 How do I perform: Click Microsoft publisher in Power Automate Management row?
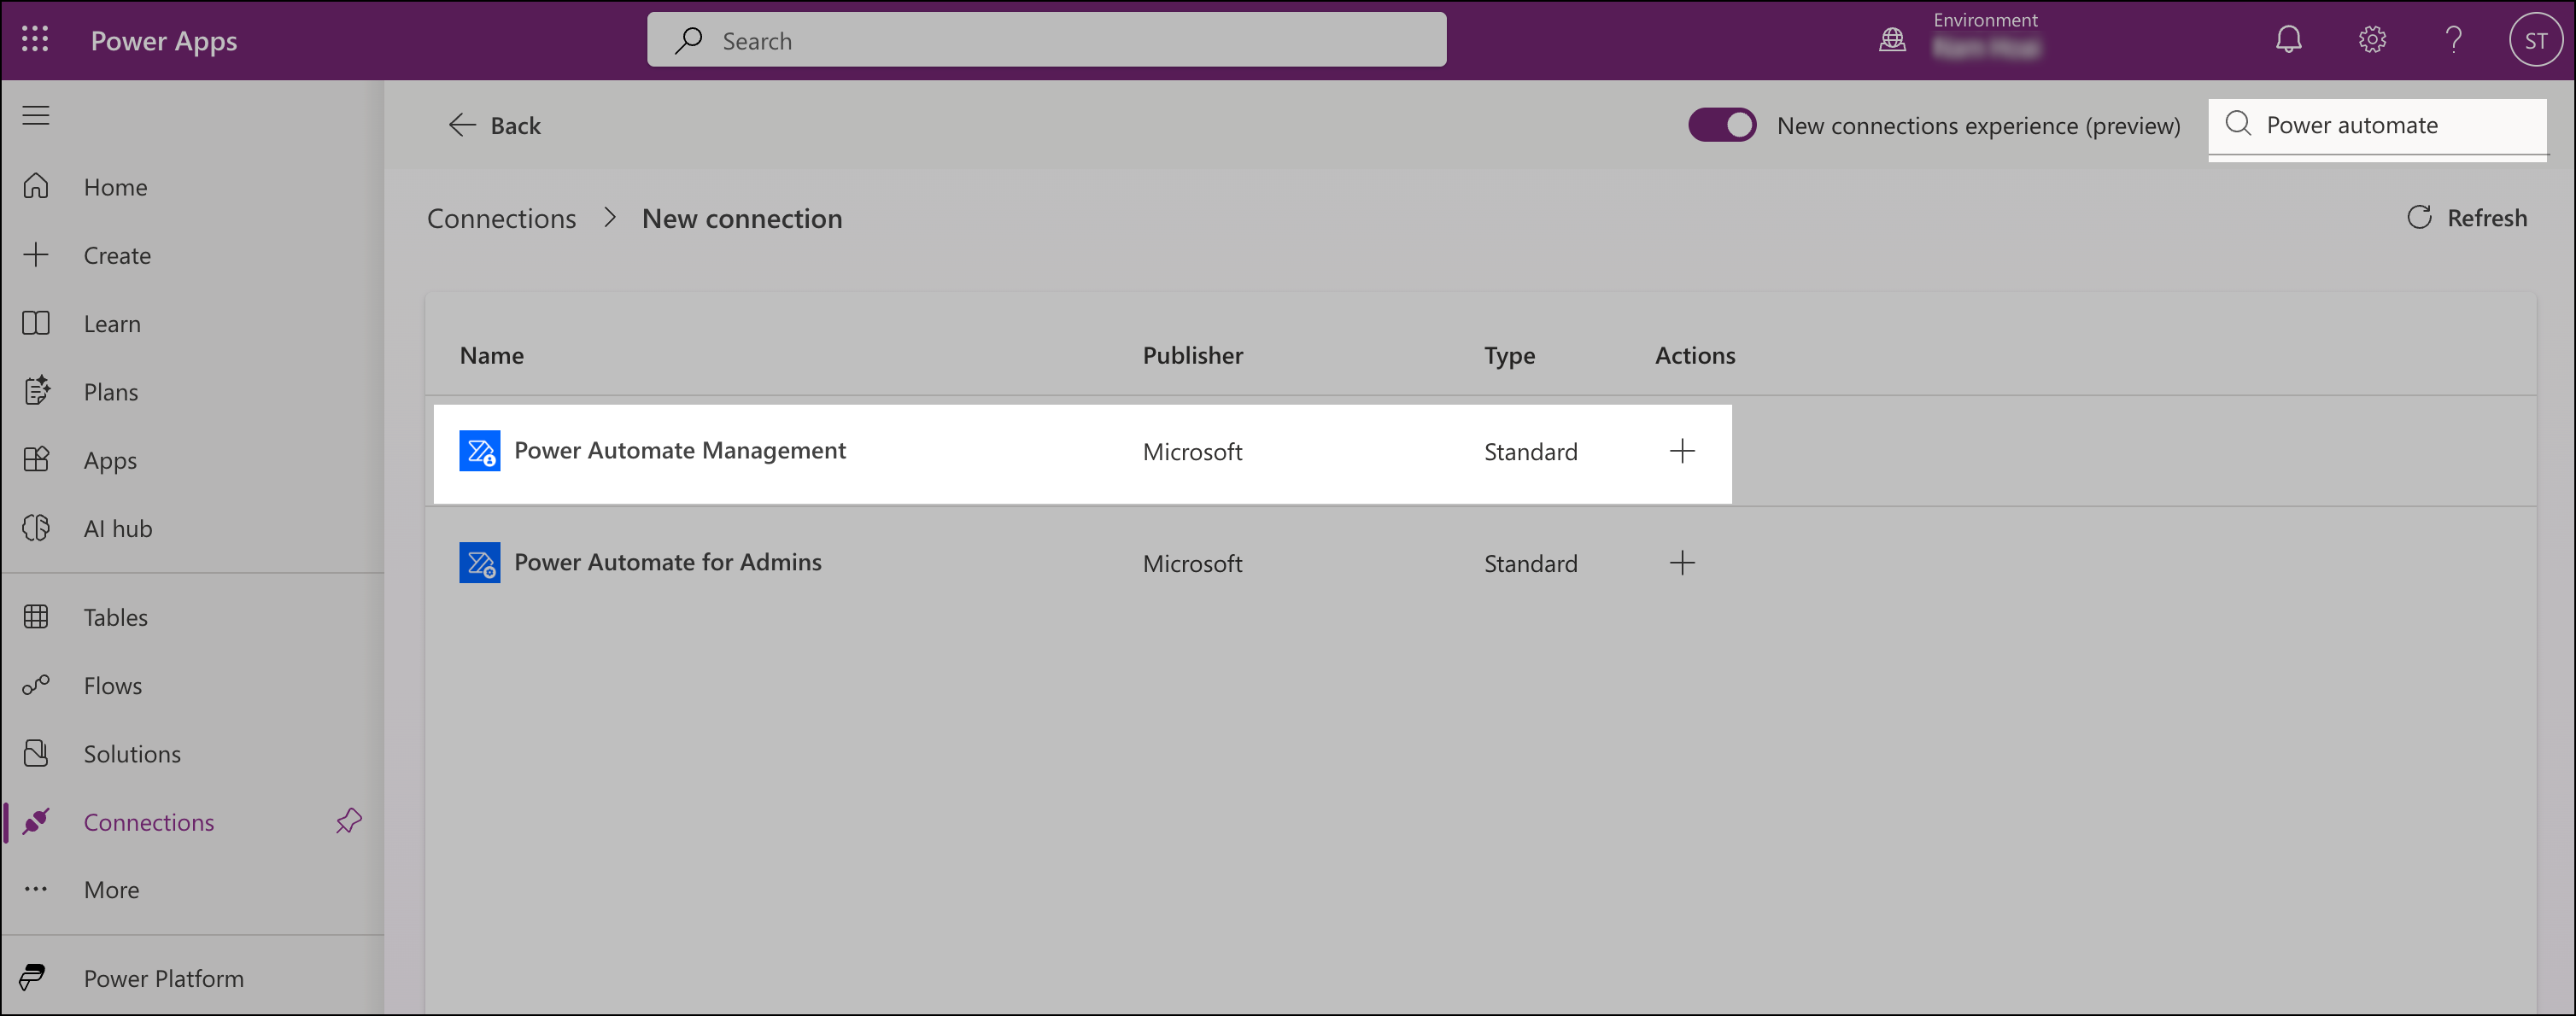point(1192,452)
